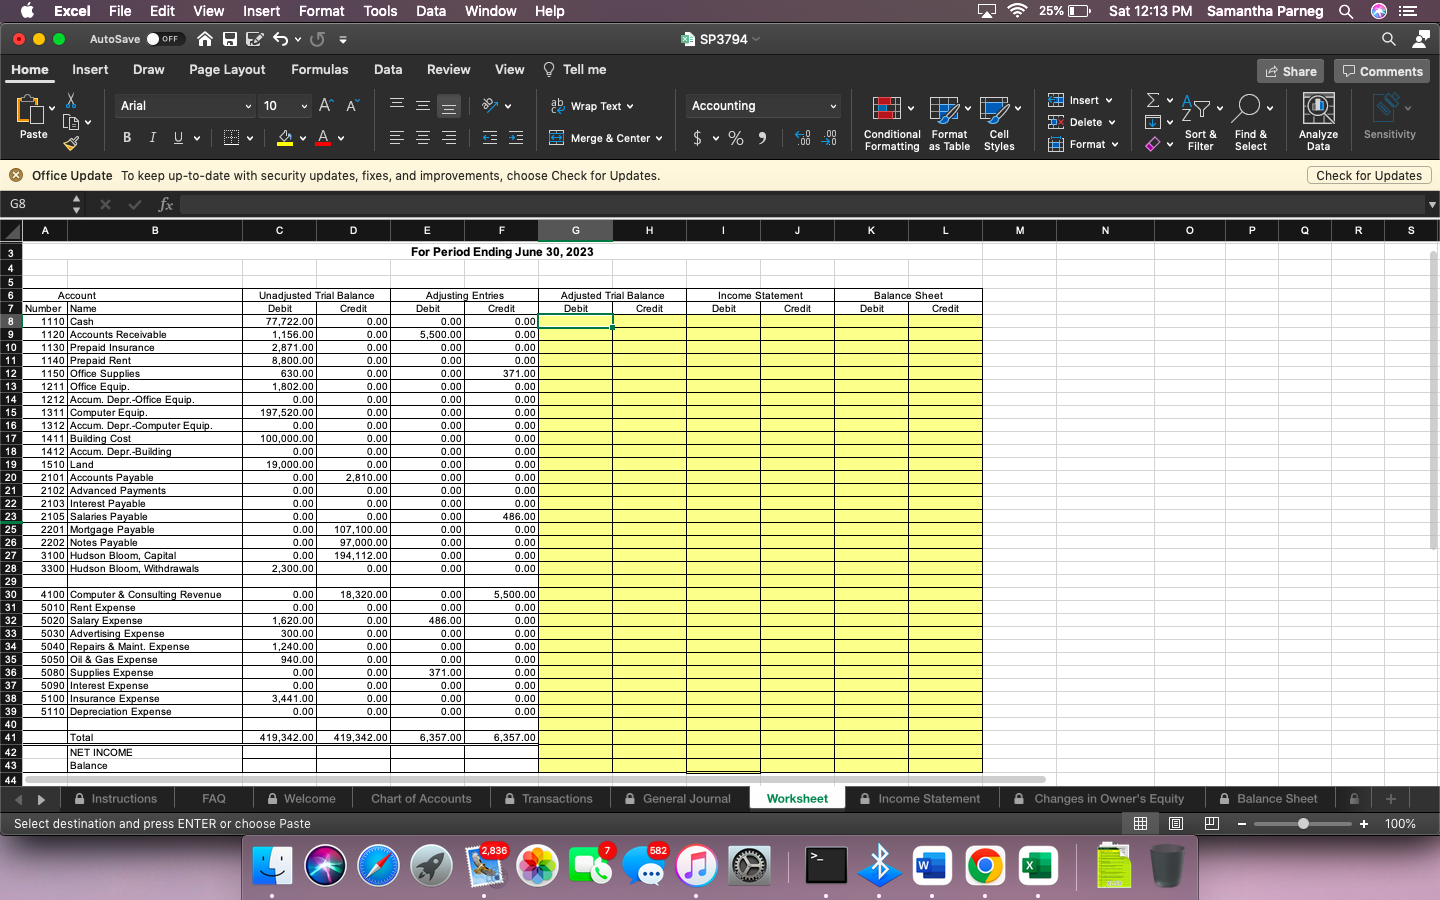This screenshot has height=900, width=1440.
Task: Click Decrease Decimal icon
Action: click(829, 138)
